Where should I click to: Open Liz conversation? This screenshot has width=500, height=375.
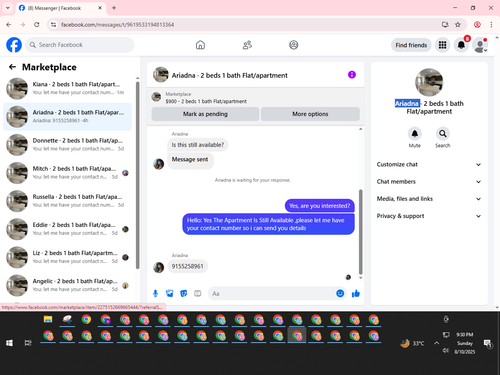[67, 257]
